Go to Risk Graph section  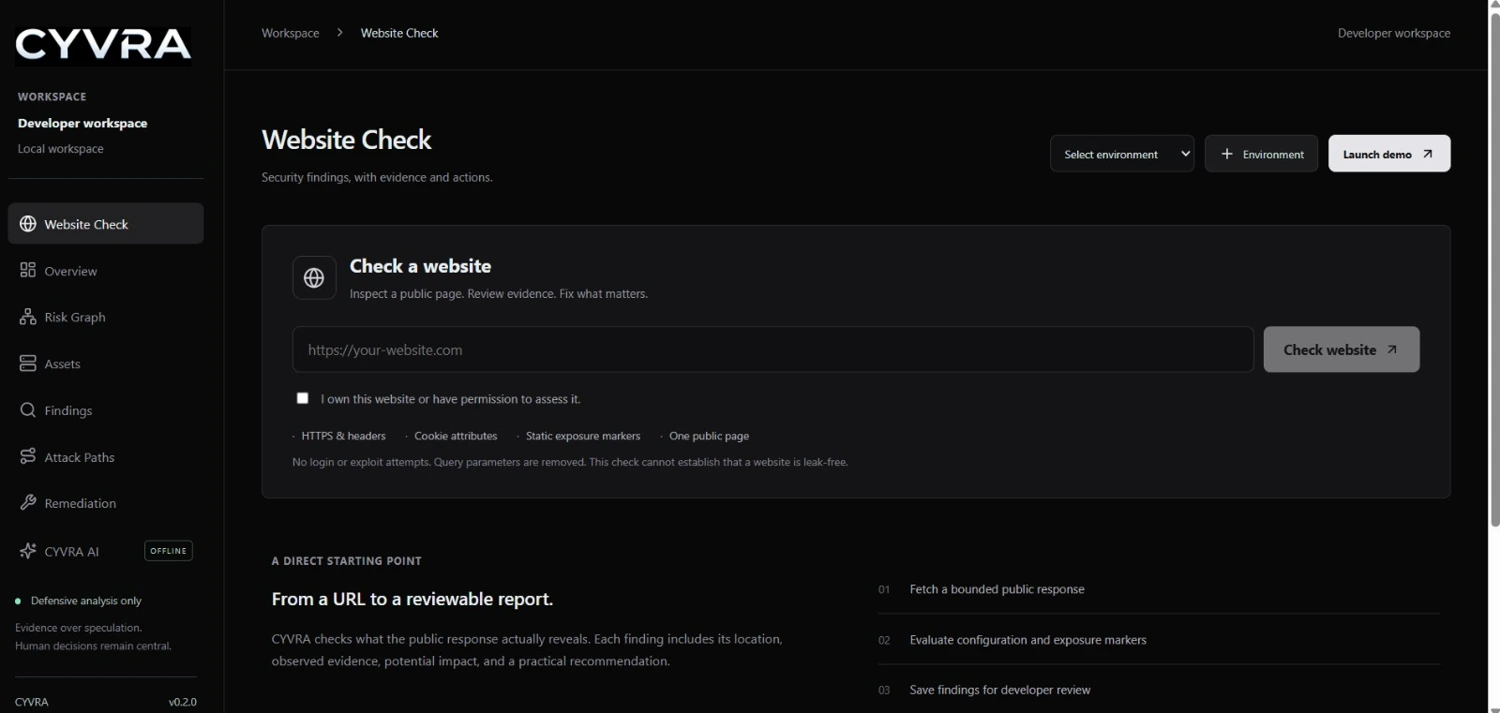106,317
